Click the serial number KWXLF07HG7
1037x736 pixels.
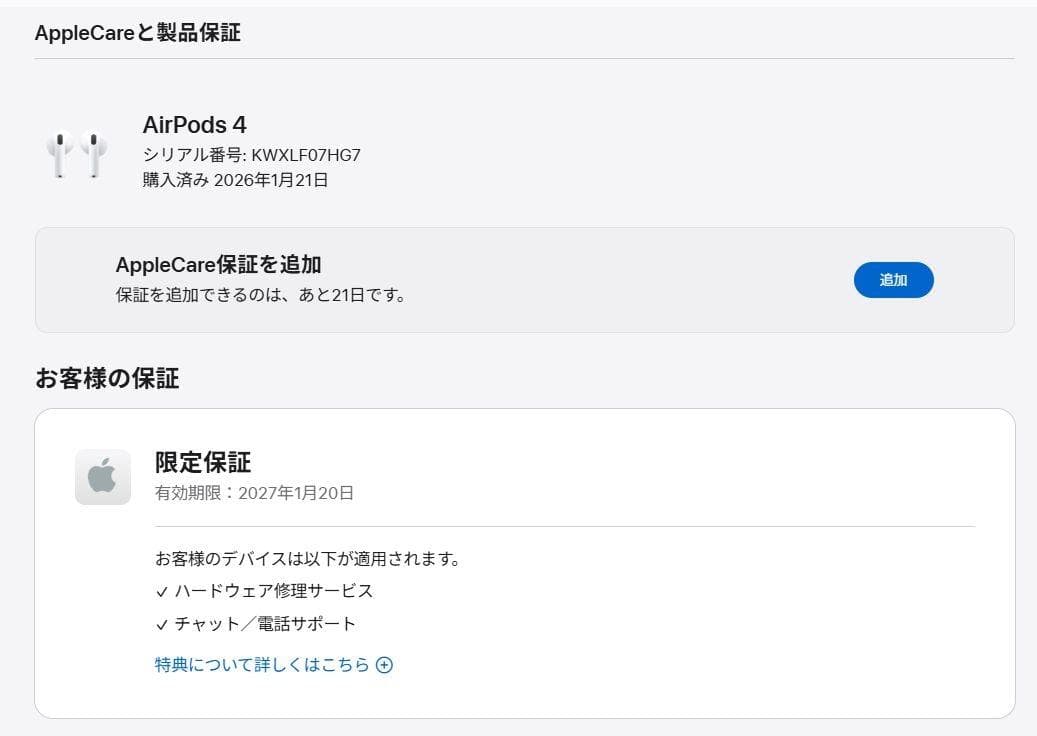click(306, 155)
